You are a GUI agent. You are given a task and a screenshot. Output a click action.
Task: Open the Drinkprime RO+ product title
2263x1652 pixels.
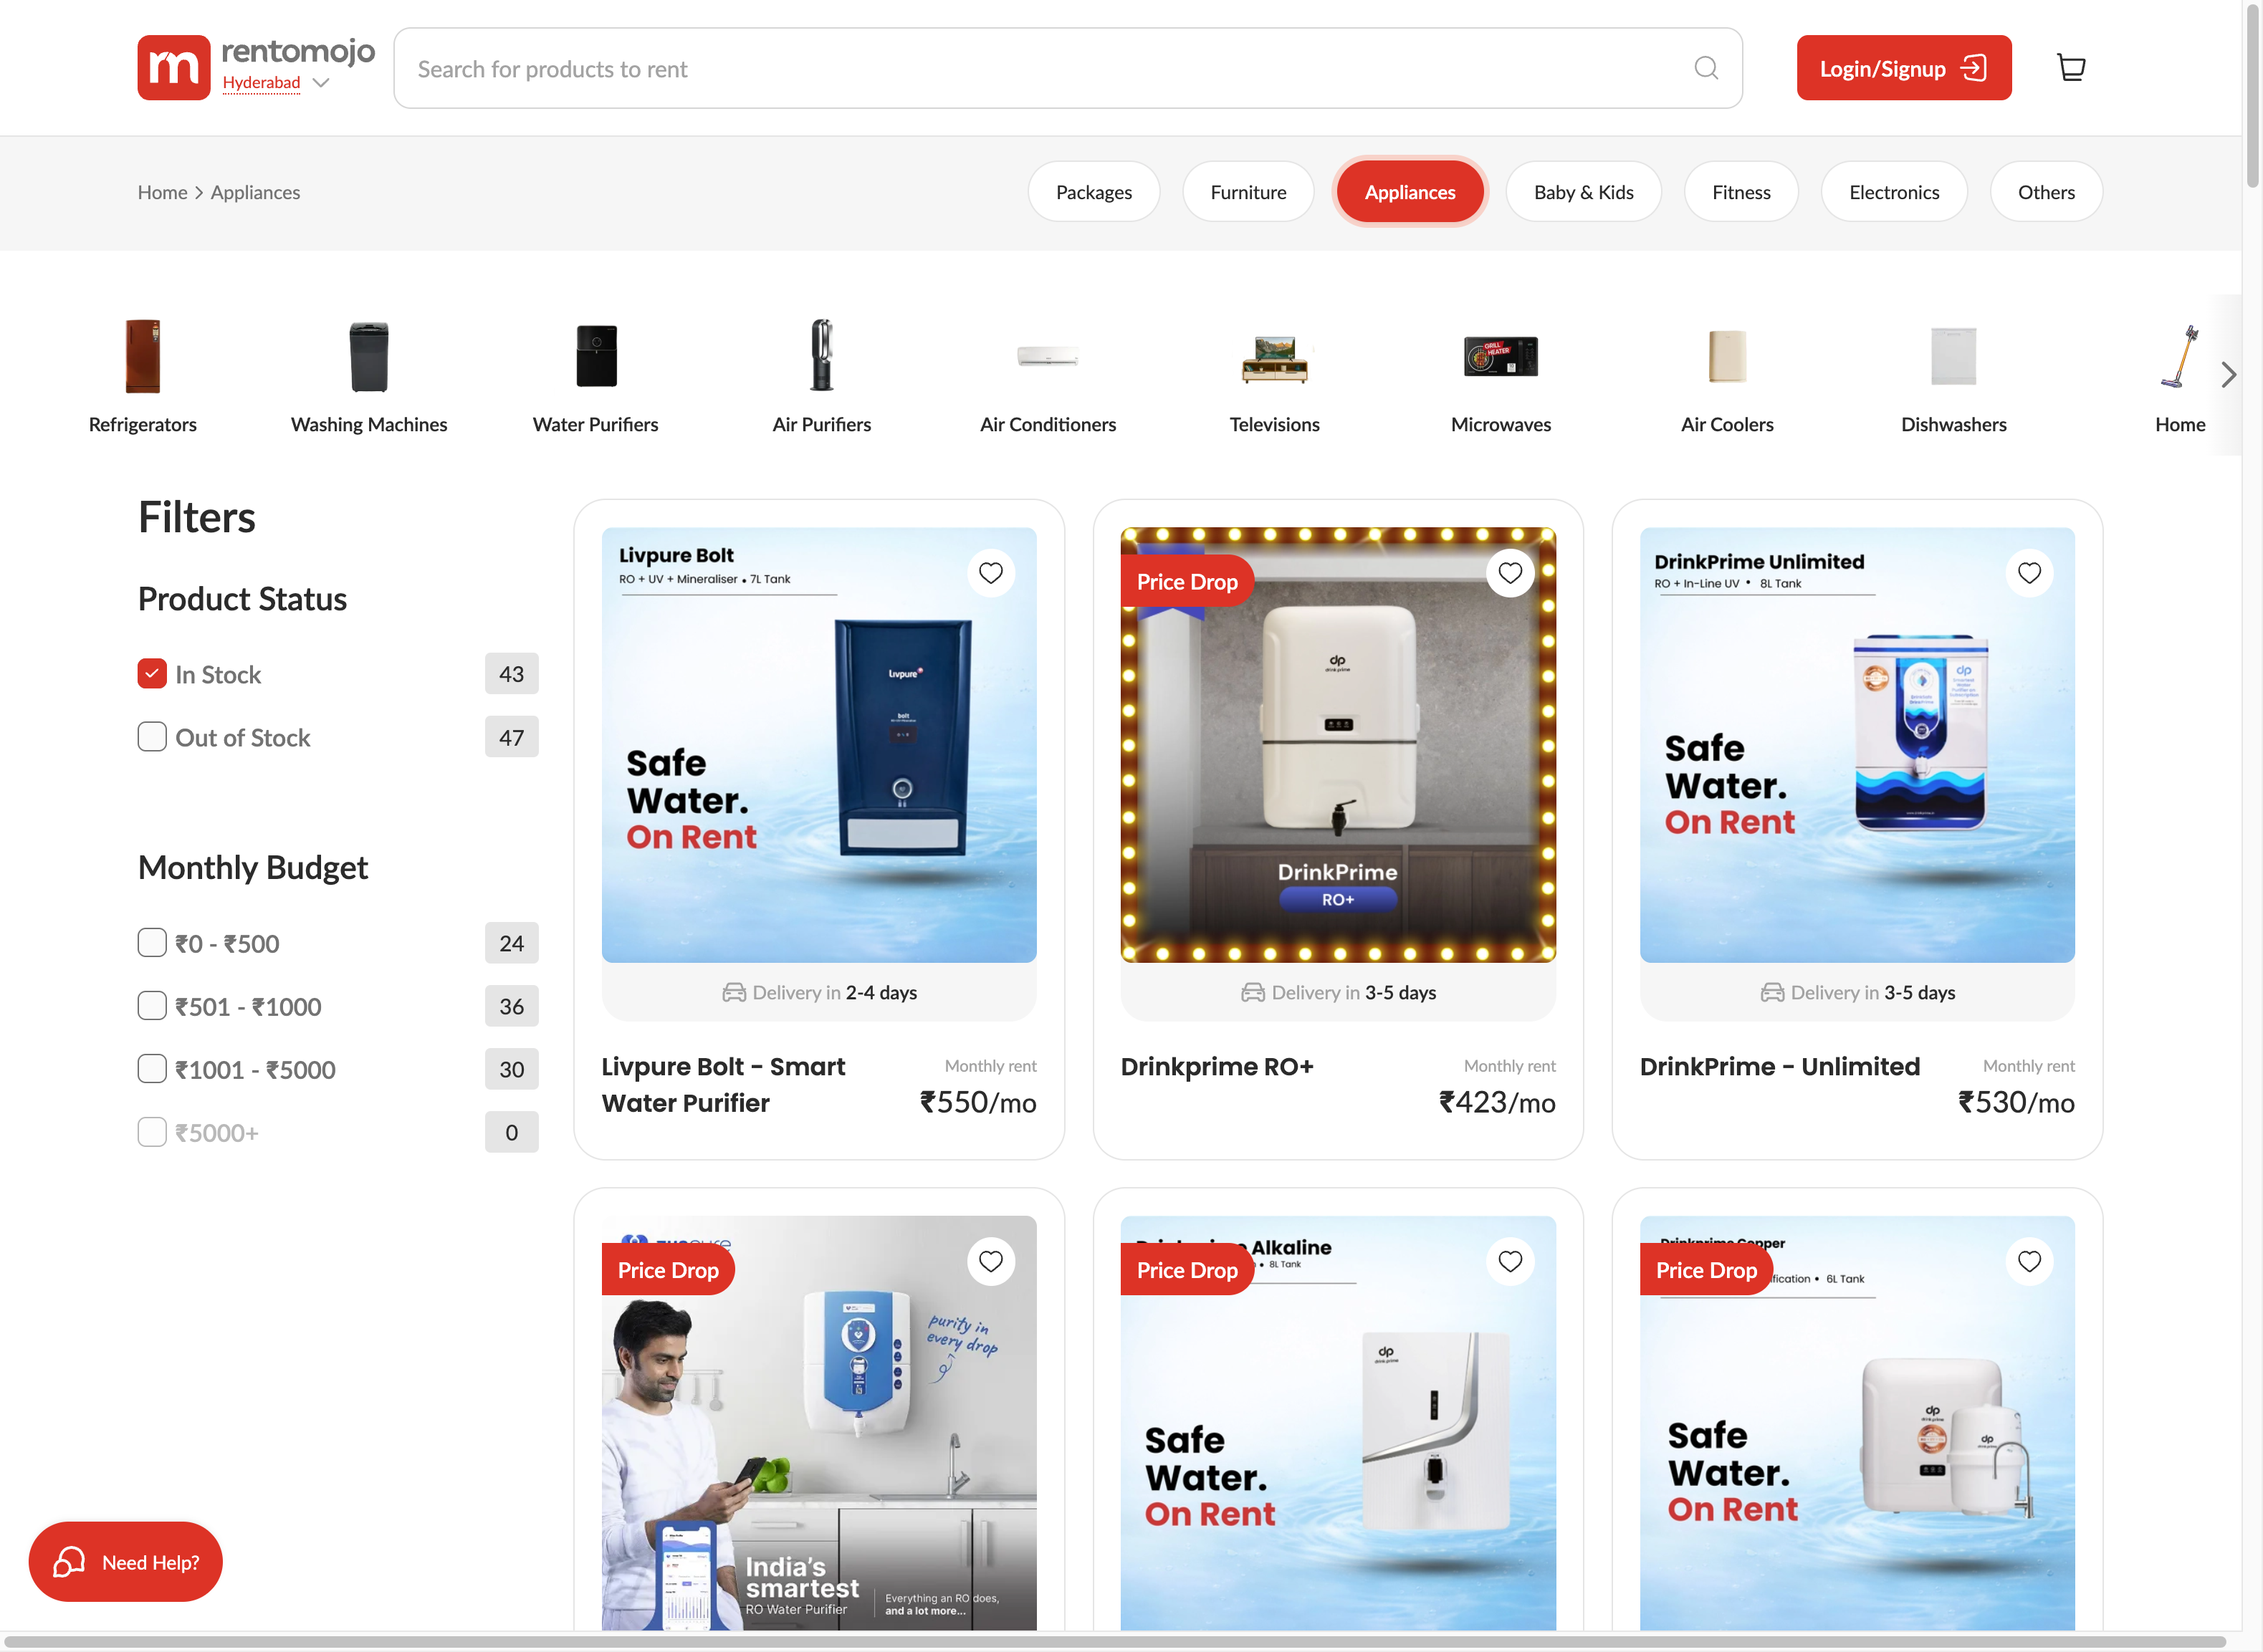pyautogui.click(x=1217, y=1067)
